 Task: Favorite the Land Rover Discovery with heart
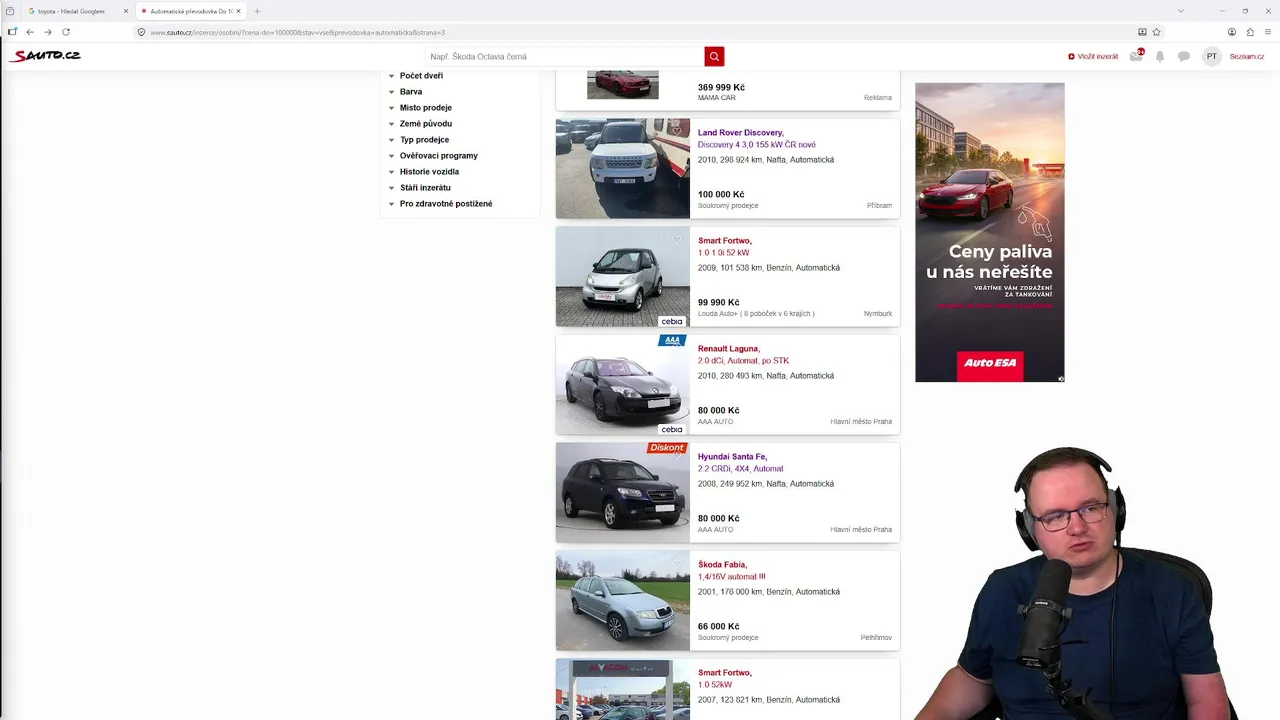[677, 131]
